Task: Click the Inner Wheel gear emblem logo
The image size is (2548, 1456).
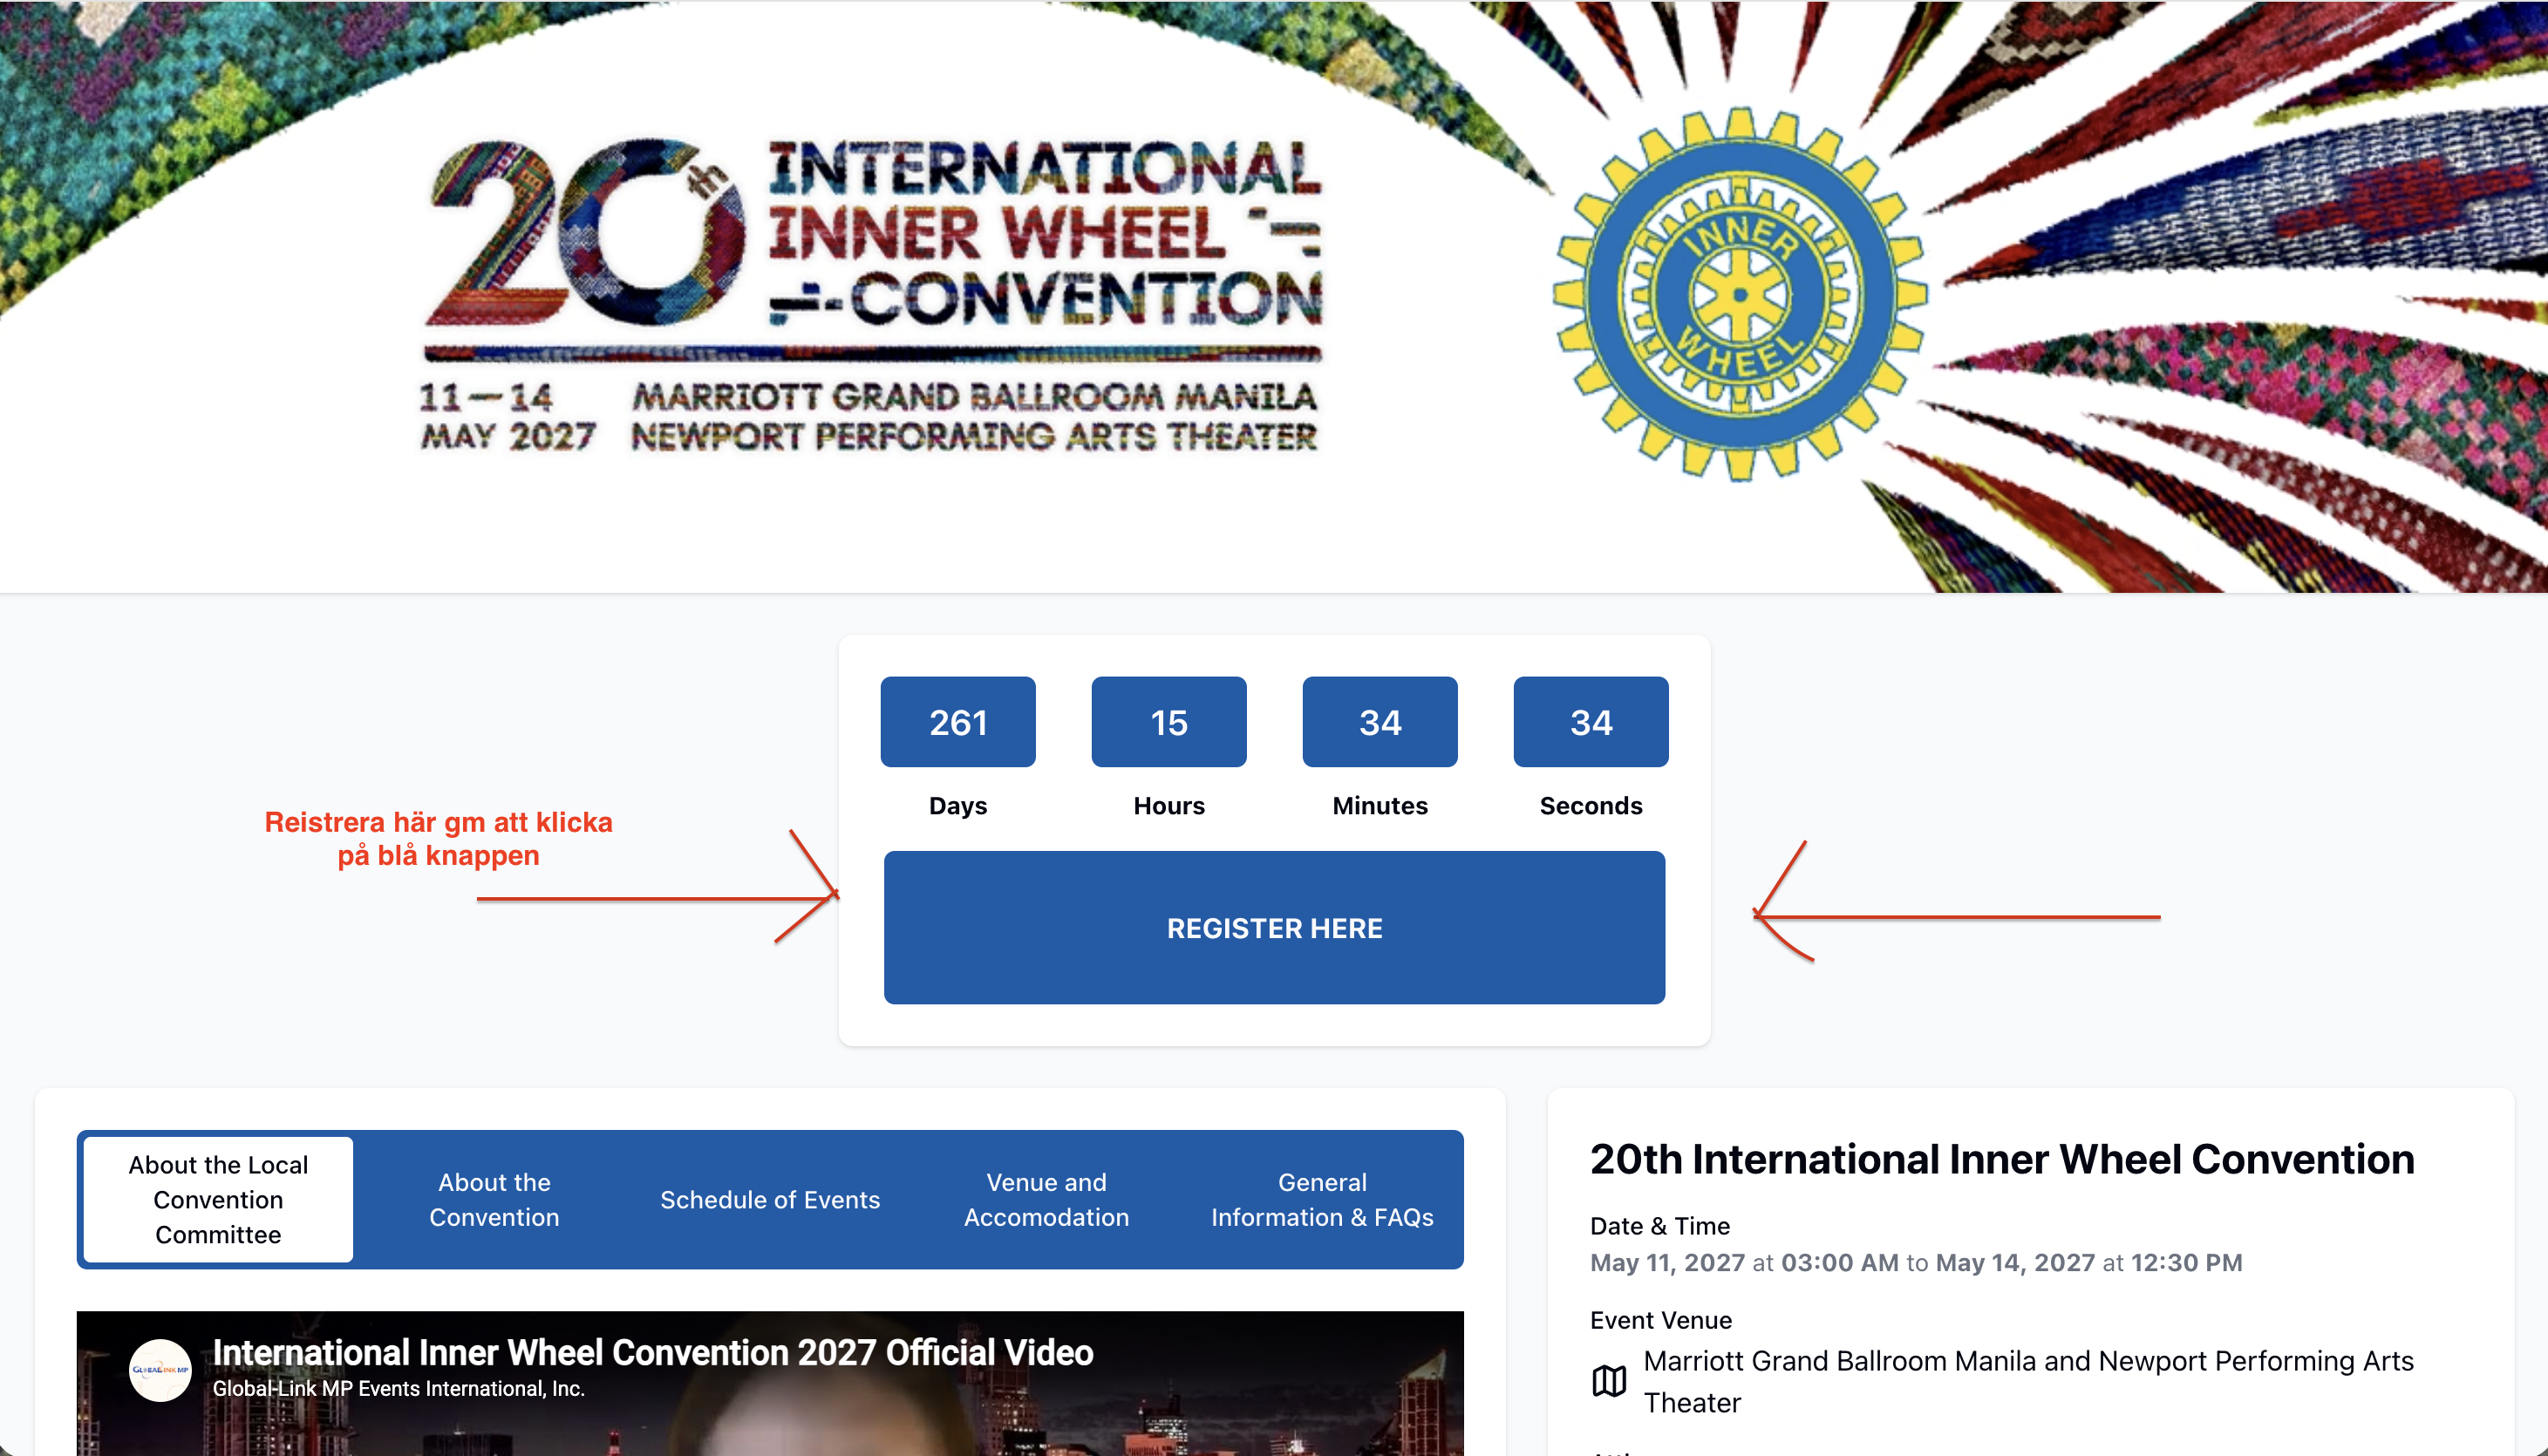Action: [1740, 295]
